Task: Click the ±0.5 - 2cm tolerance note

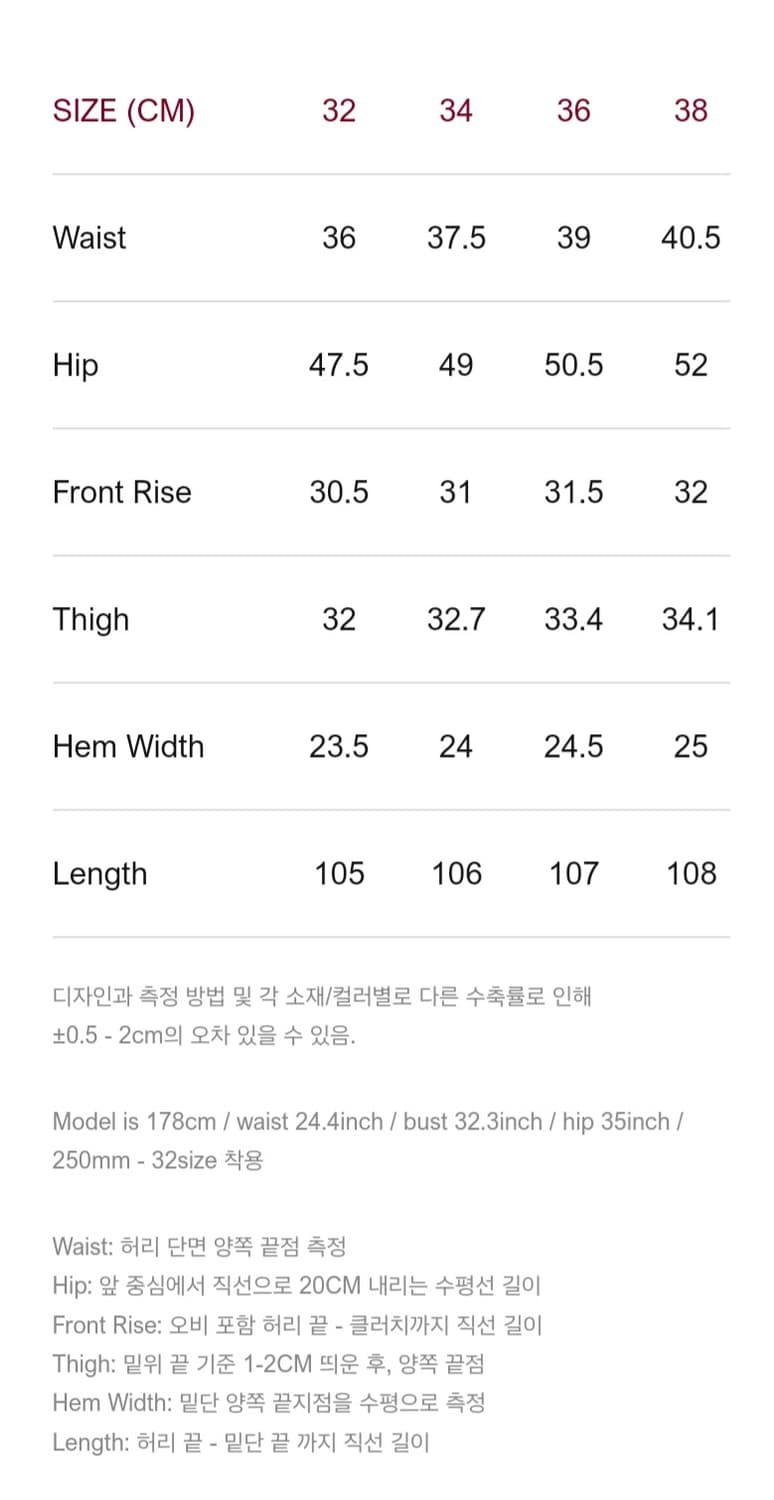Action: tap(204, 1035)
